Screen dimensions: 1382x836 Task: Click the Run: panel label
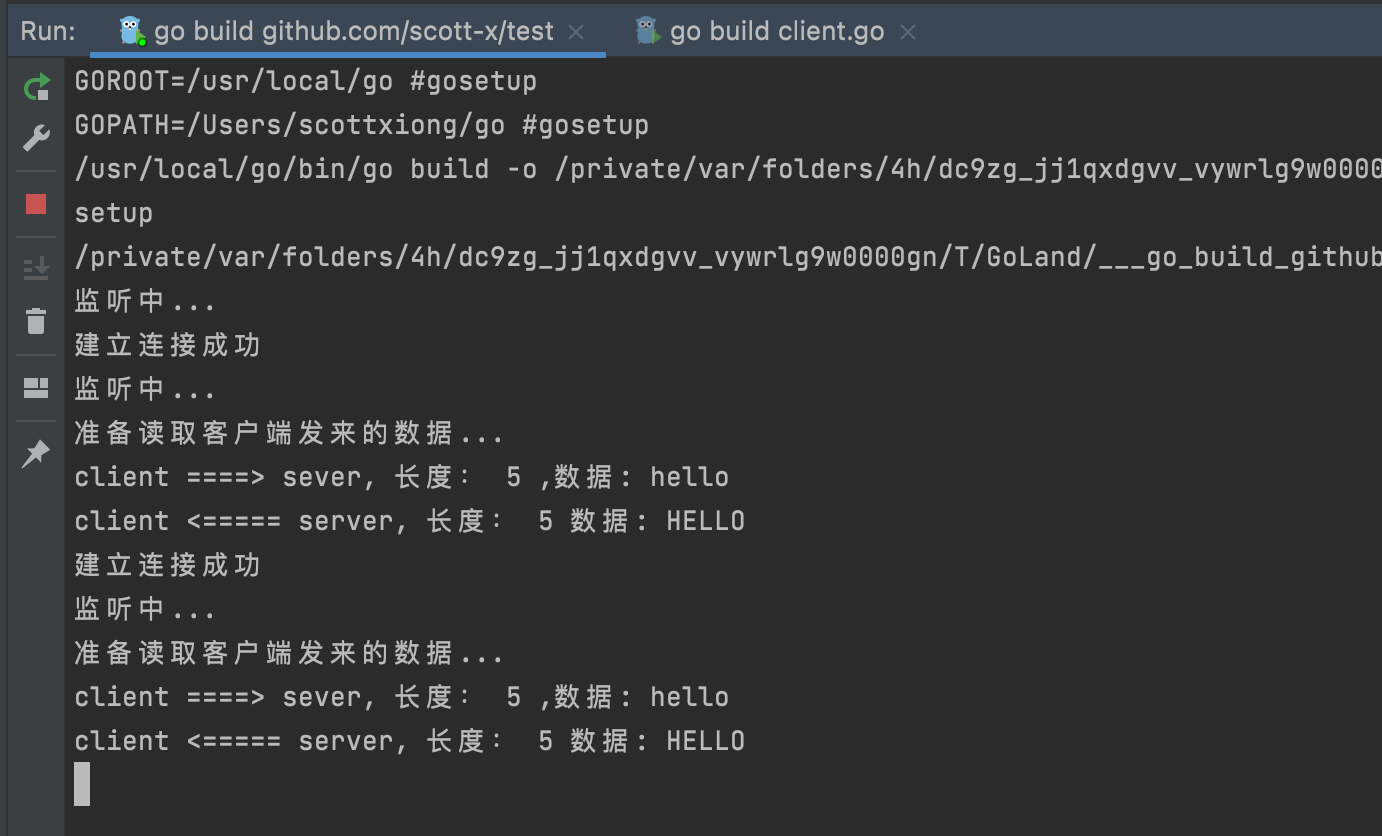[47, 31]
